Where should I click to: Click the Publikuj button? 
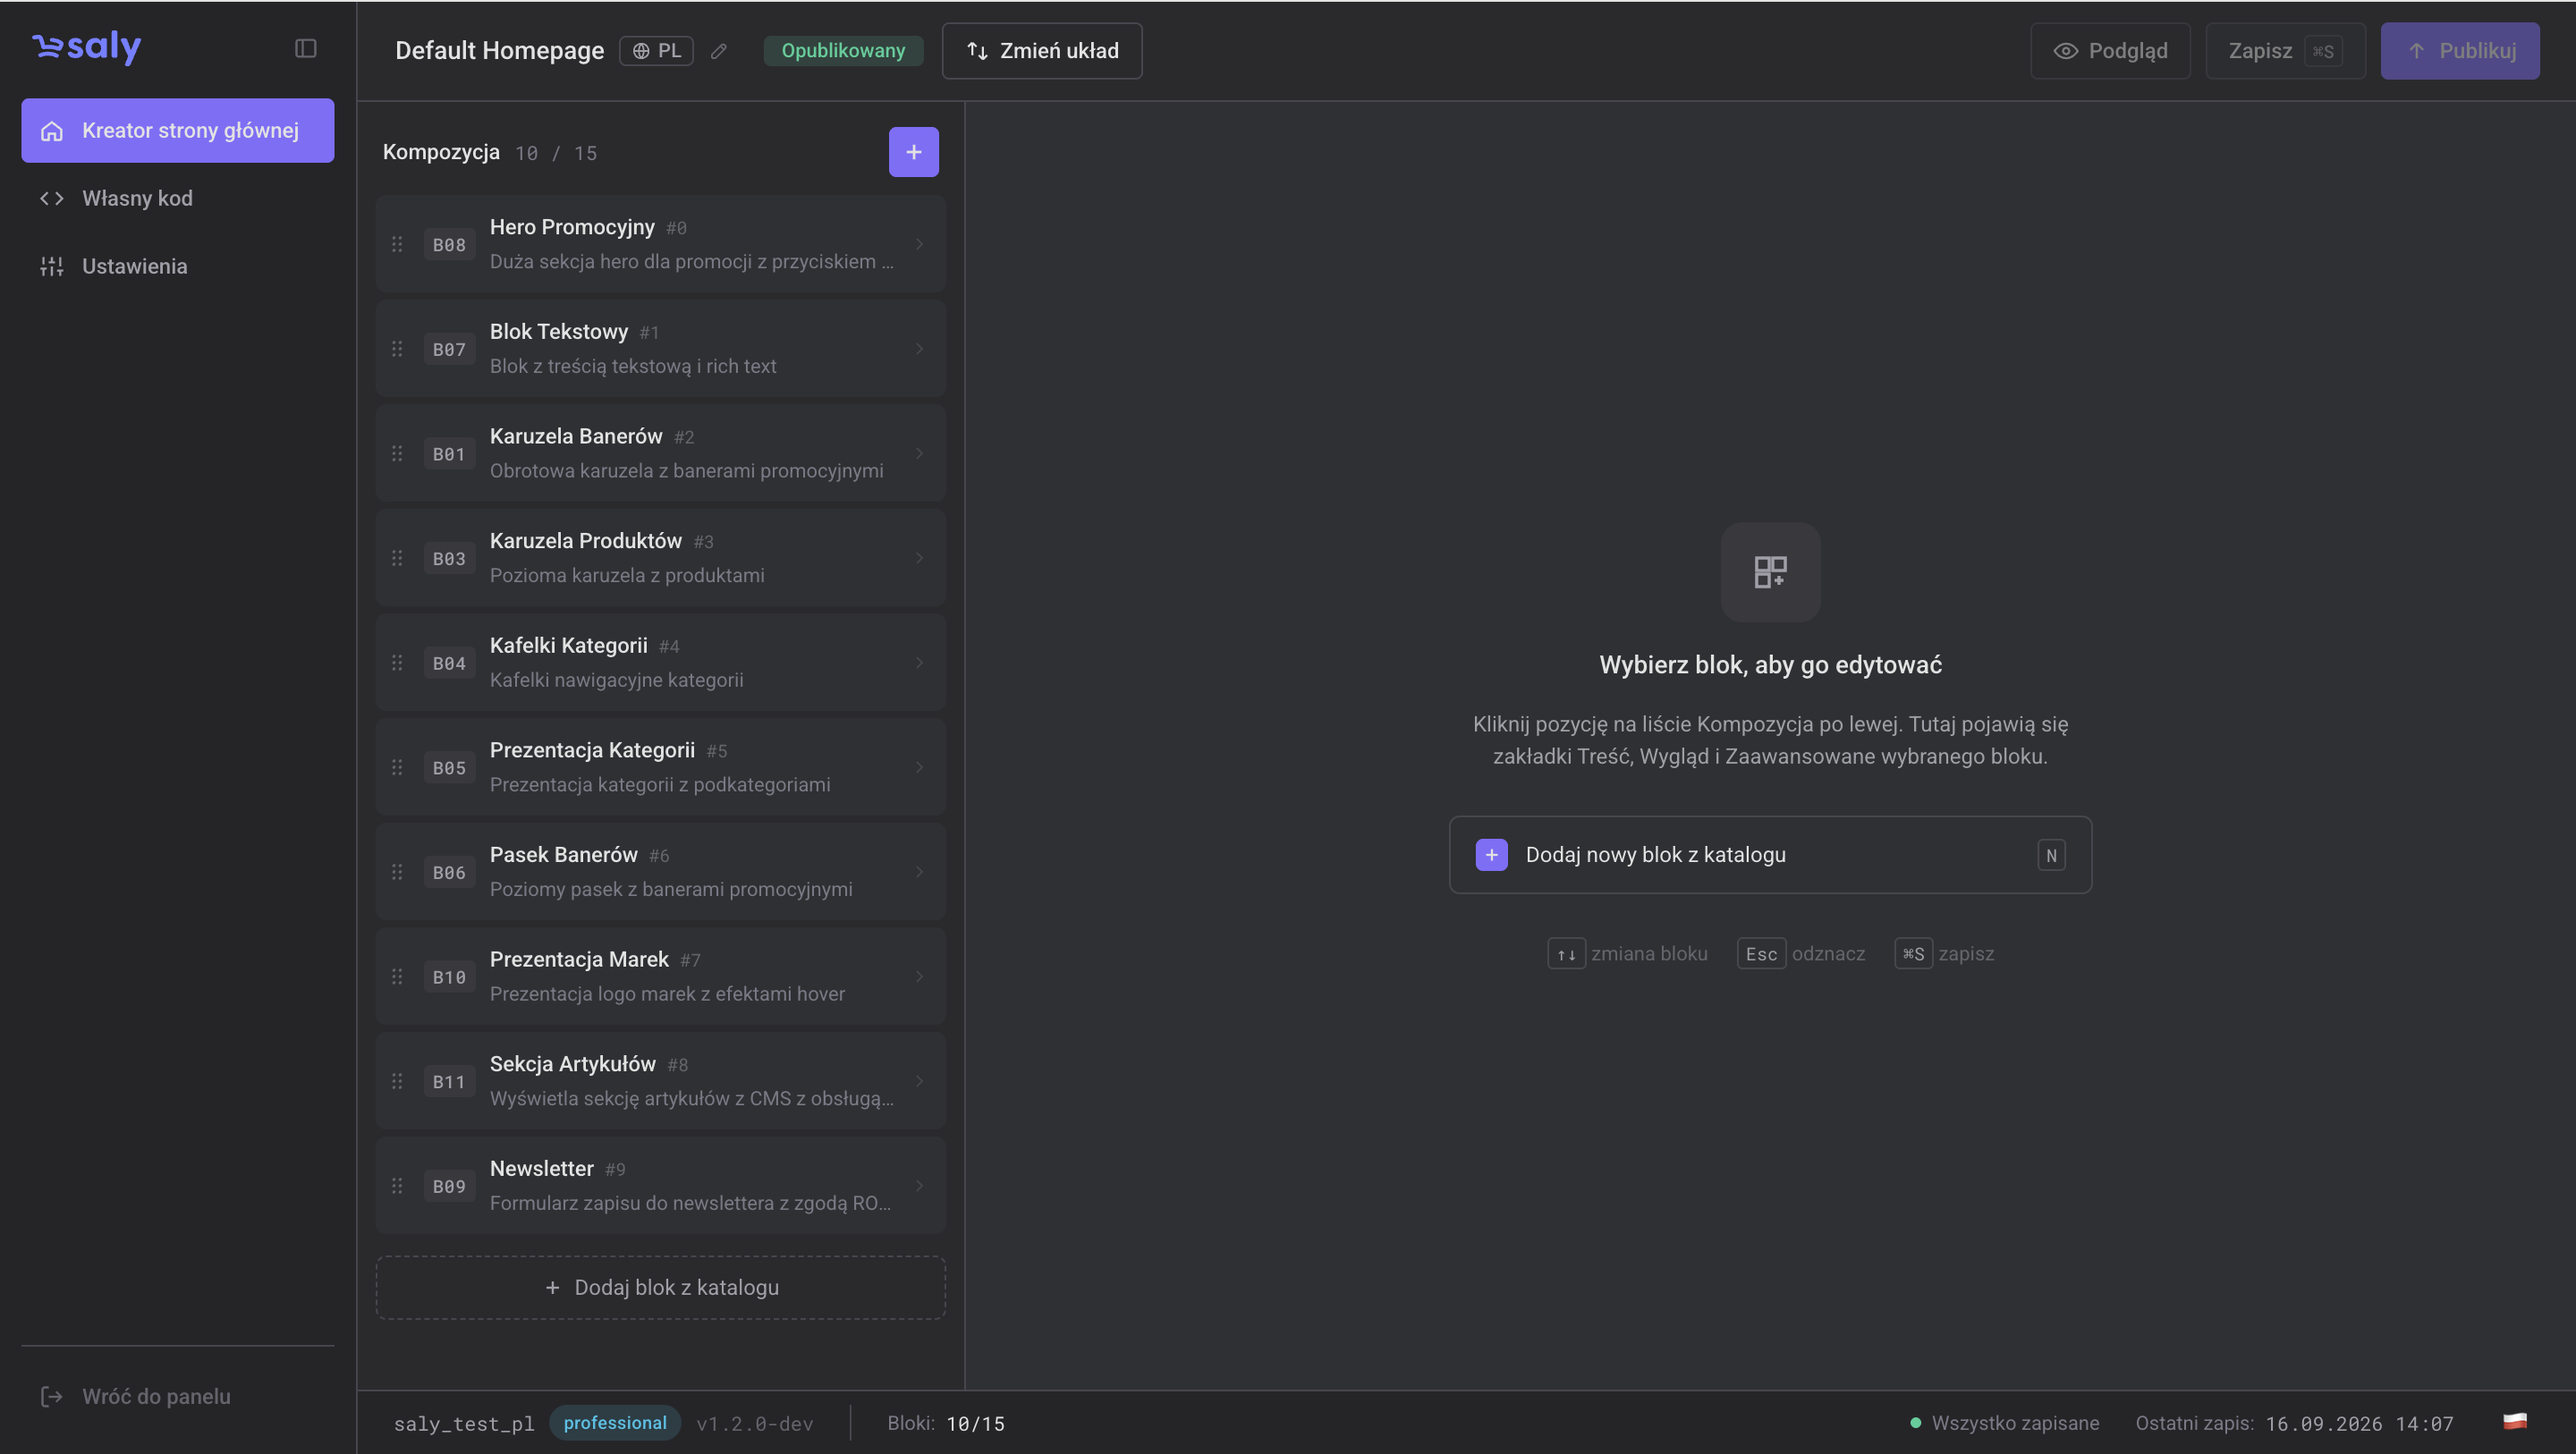[x=2460, y=51]
